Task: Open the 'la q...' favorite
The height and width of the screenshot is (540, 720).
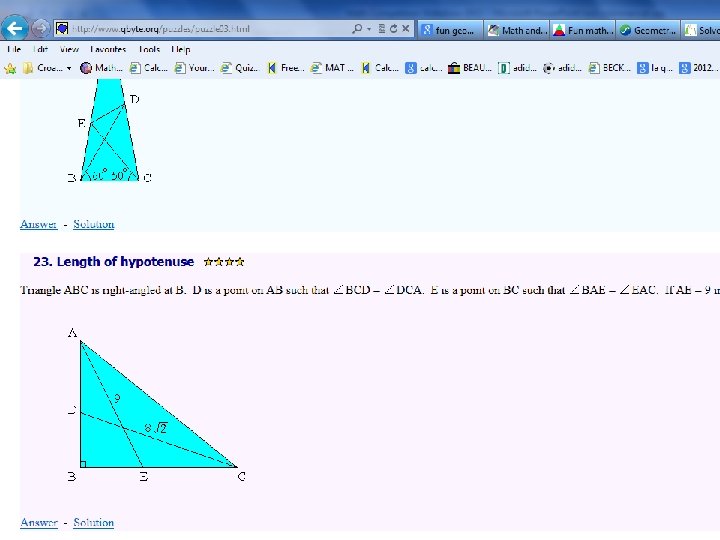Action: [x=655, y=68]
